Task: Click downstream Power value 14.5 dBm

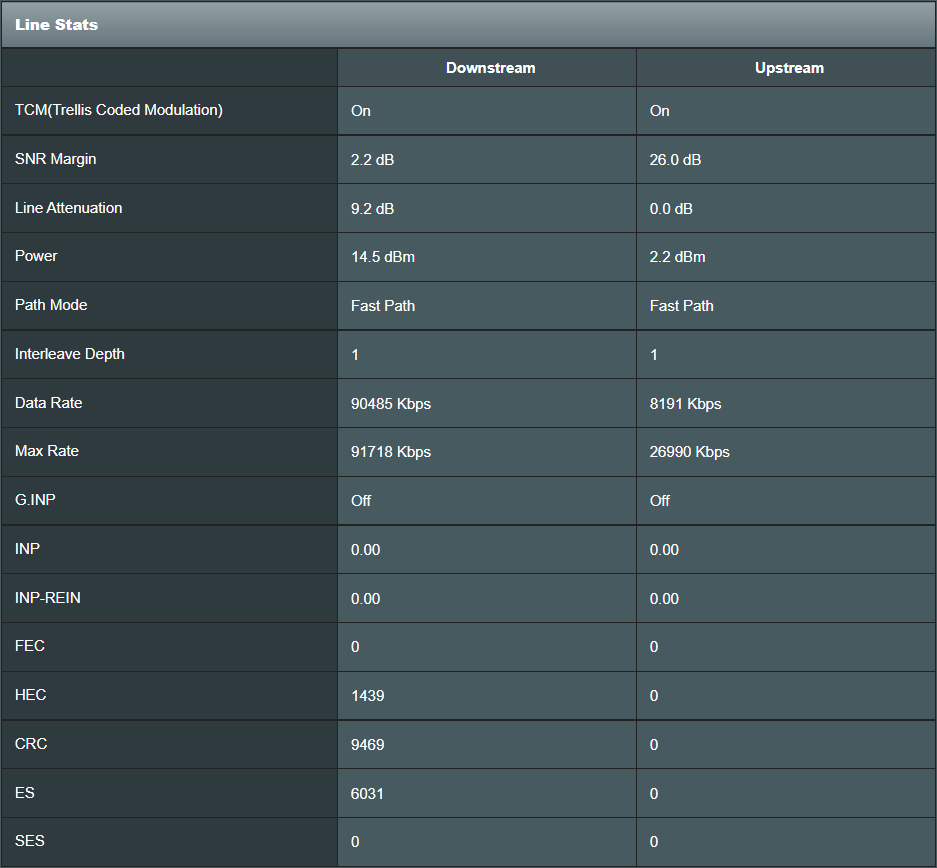Action: 383,257
